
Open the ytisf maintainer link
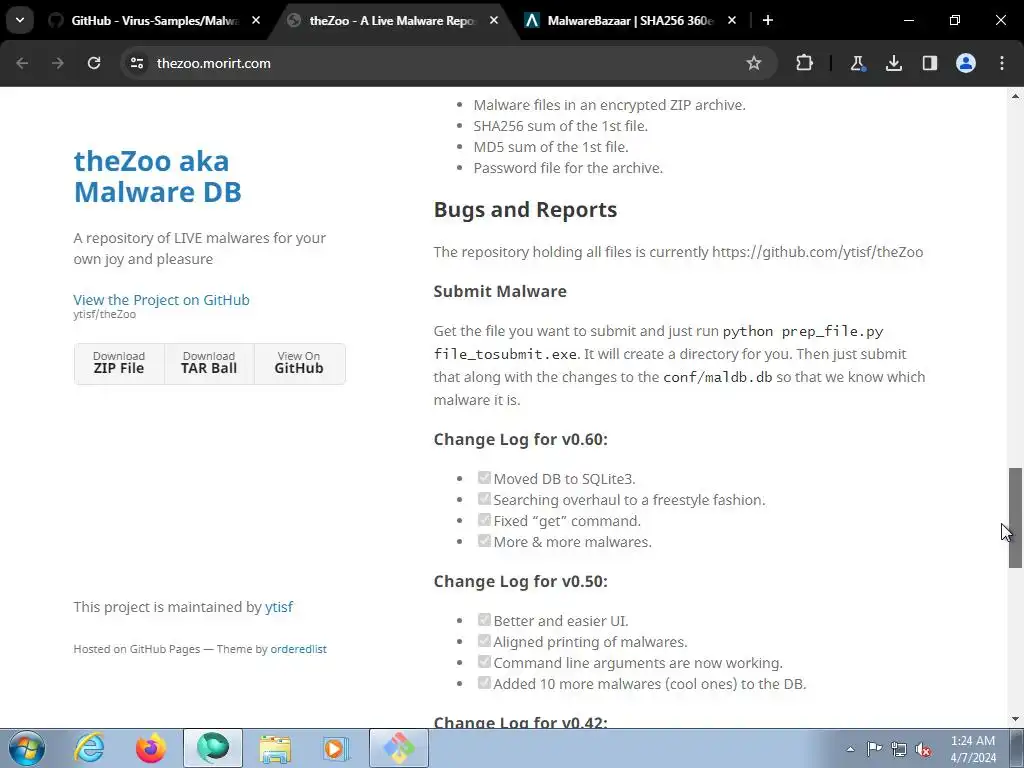(279, 607)
